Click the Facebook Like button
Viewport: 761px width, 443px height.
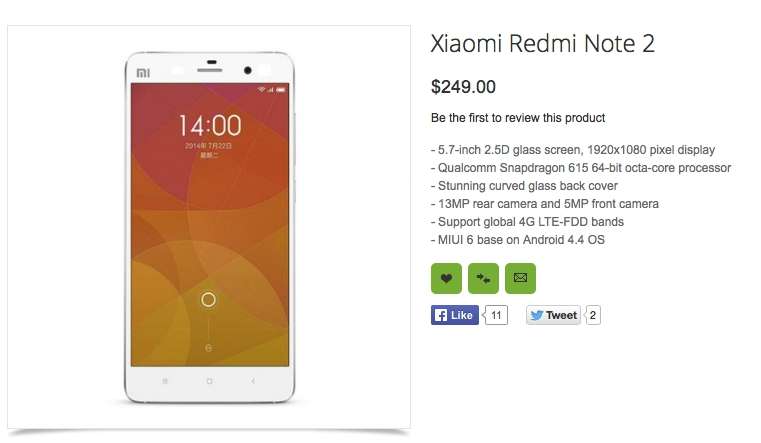[x=455, y=315]
